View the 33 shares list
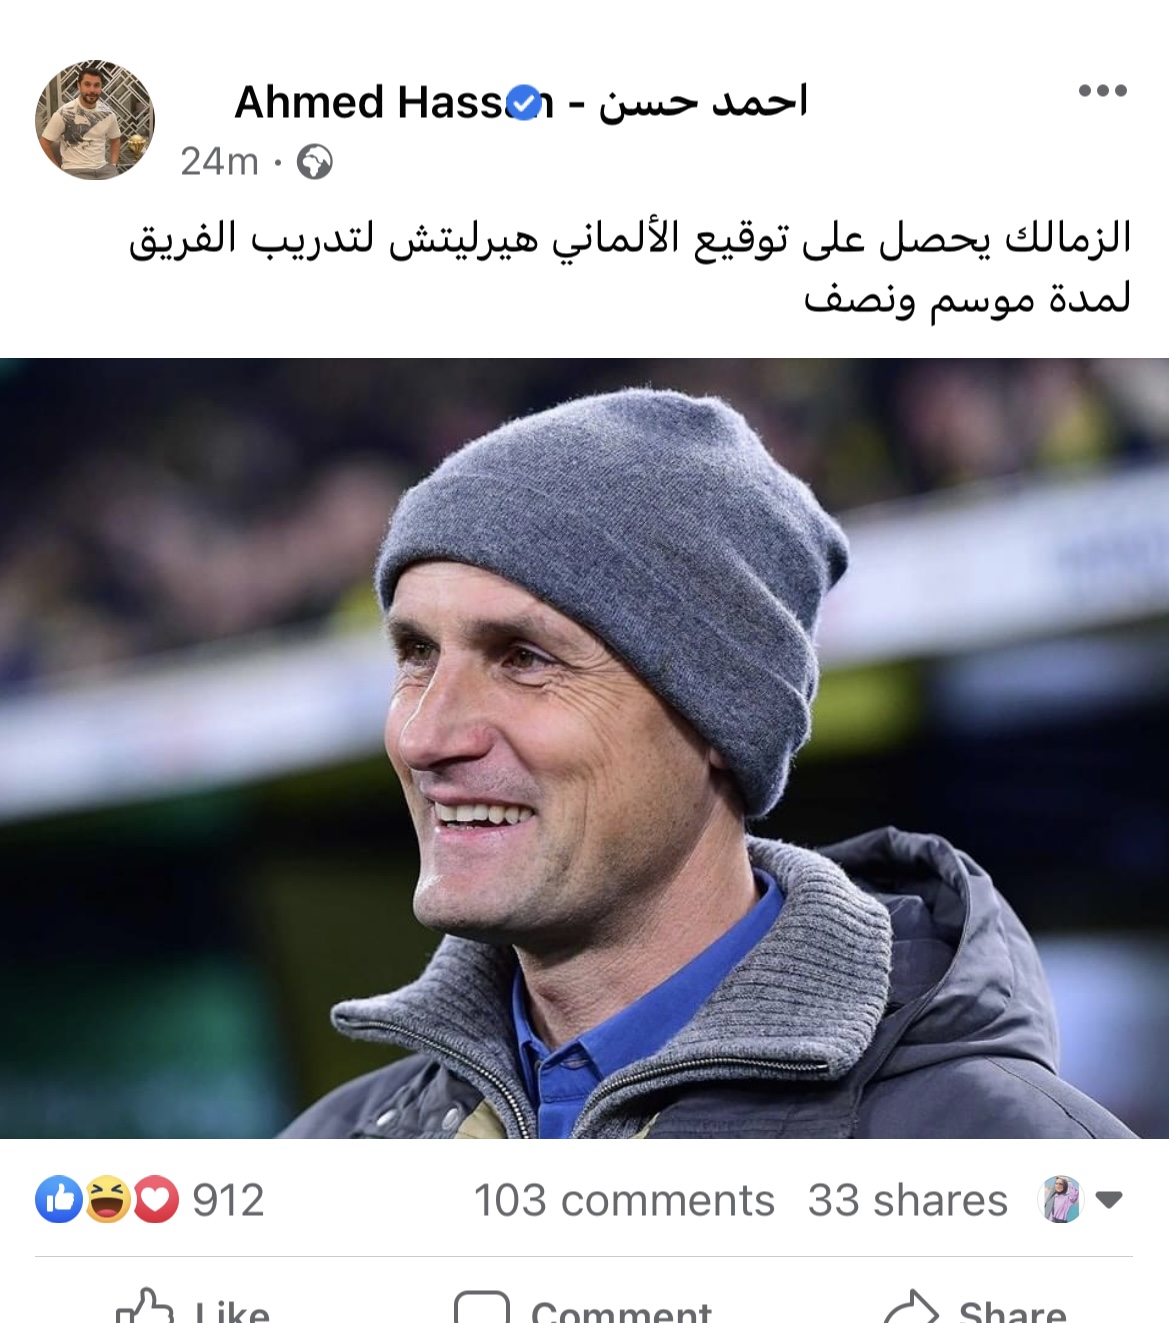 [x=907, y=1200]
